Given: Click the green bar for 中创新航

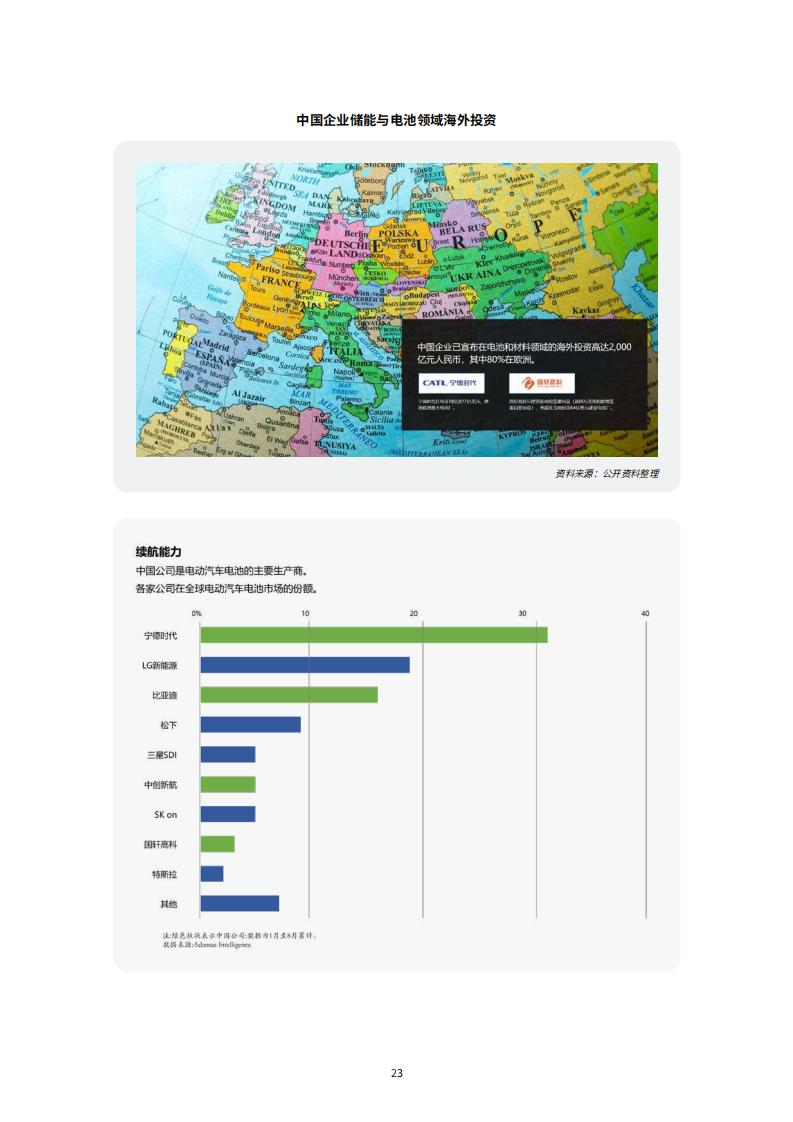Looking at the screenshot, I should 228,784.
